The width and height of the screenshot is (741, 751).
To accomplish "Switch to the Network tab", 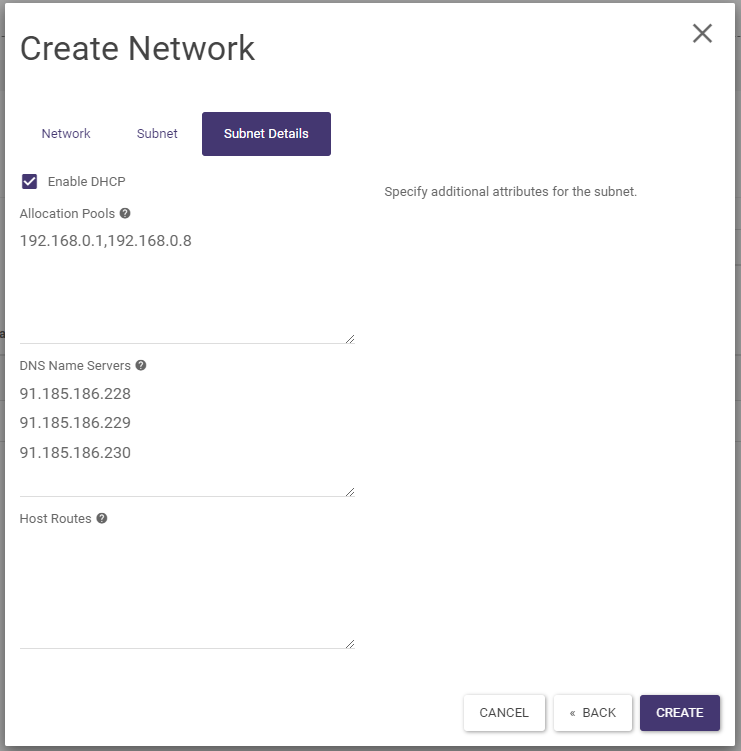I will point(66,134).
